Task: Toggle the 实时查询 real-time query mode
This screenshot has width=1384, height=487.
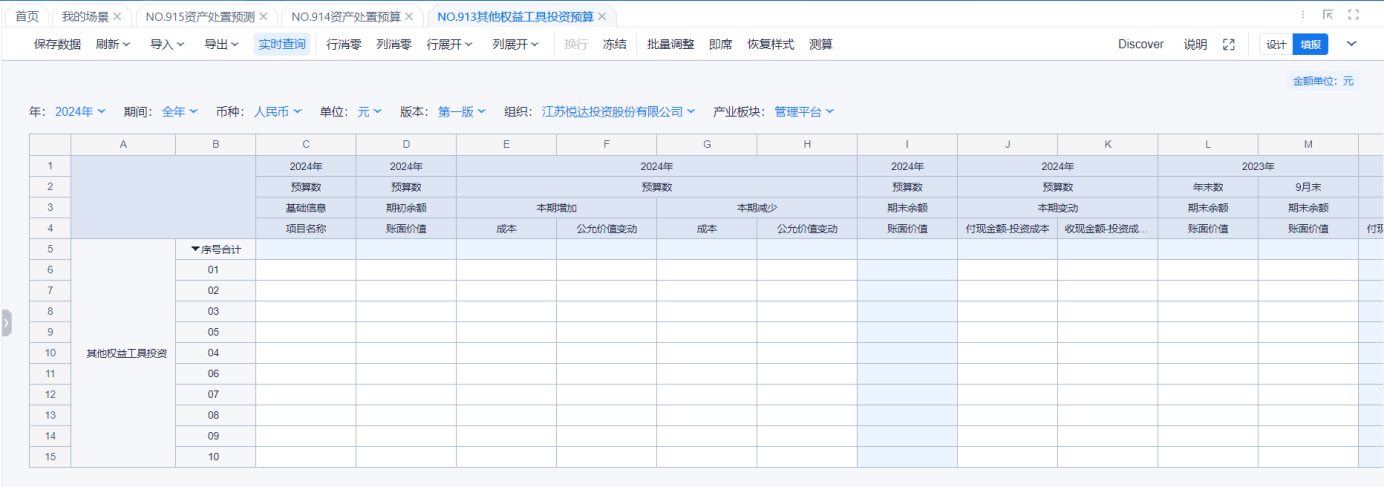Action: [282, 44]
